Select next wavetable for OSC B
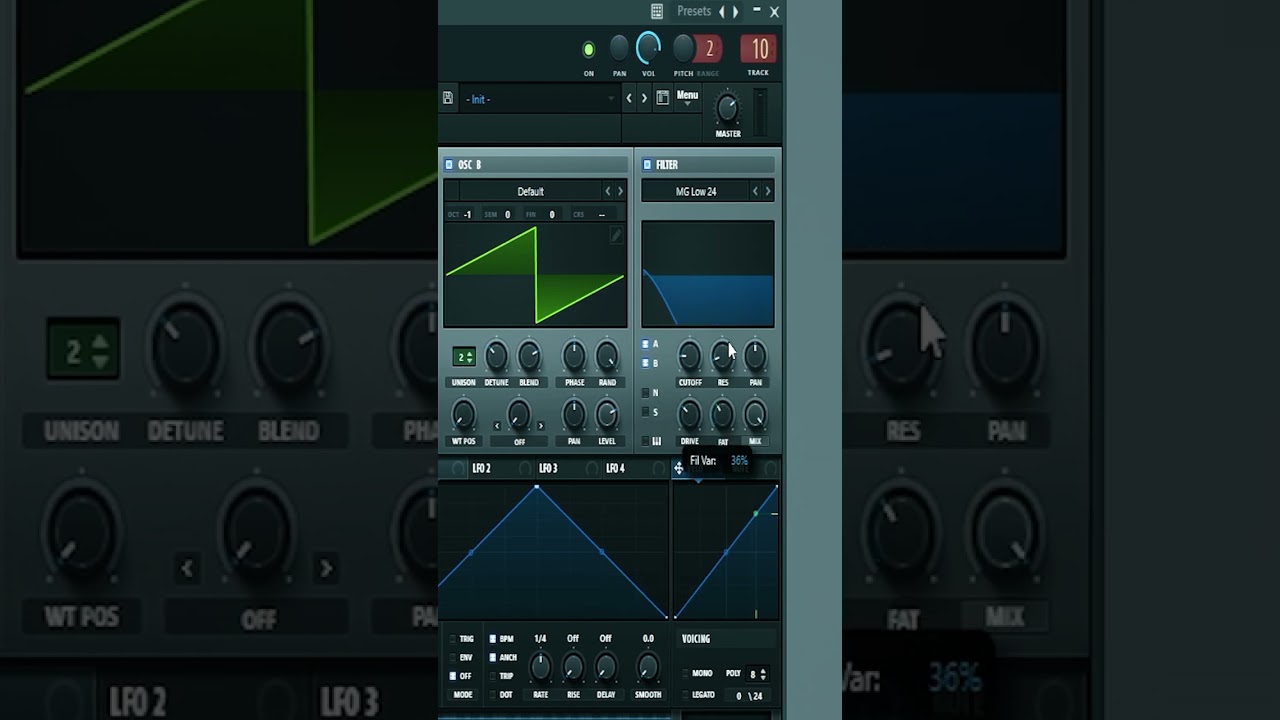 coord(620,191)
